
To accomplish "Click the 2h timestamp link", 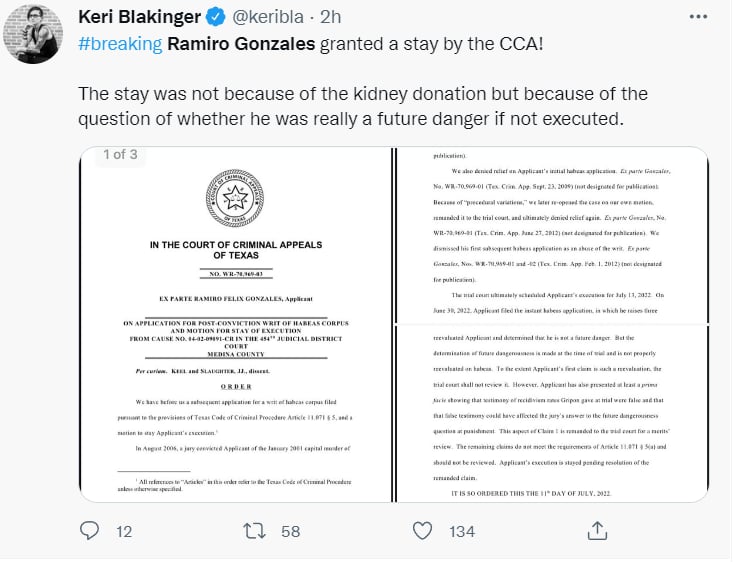I will tap(330, 17).
